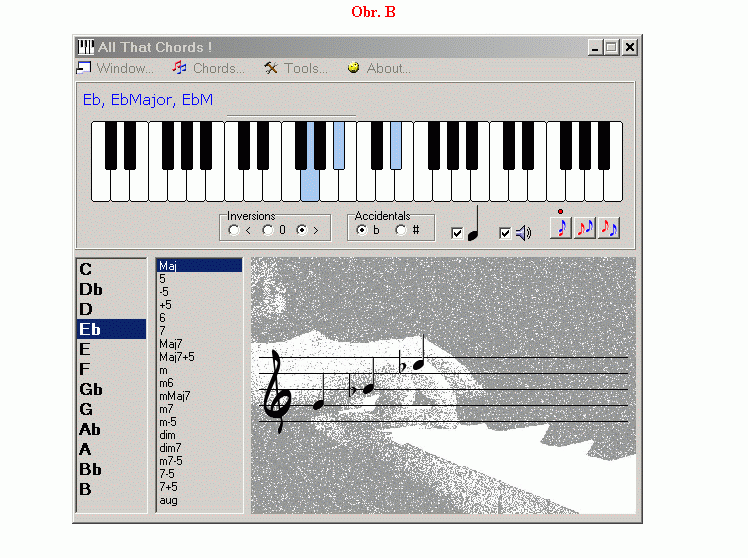748x558 pixels.
Task: Choose the m7-5 chord type
Action: (199, 461)
